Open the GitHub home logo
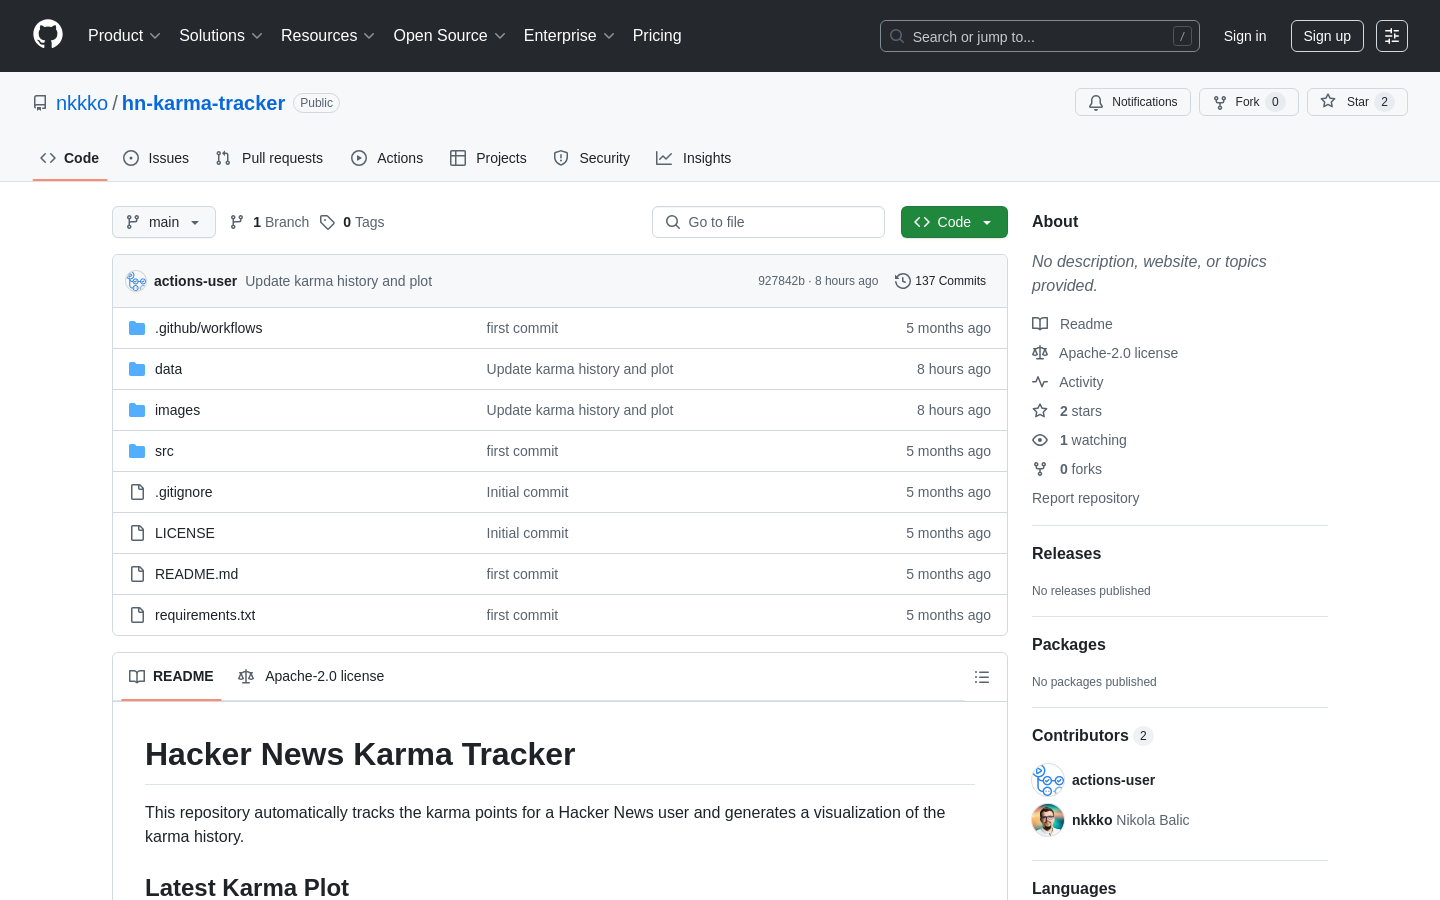 point(48,35)
